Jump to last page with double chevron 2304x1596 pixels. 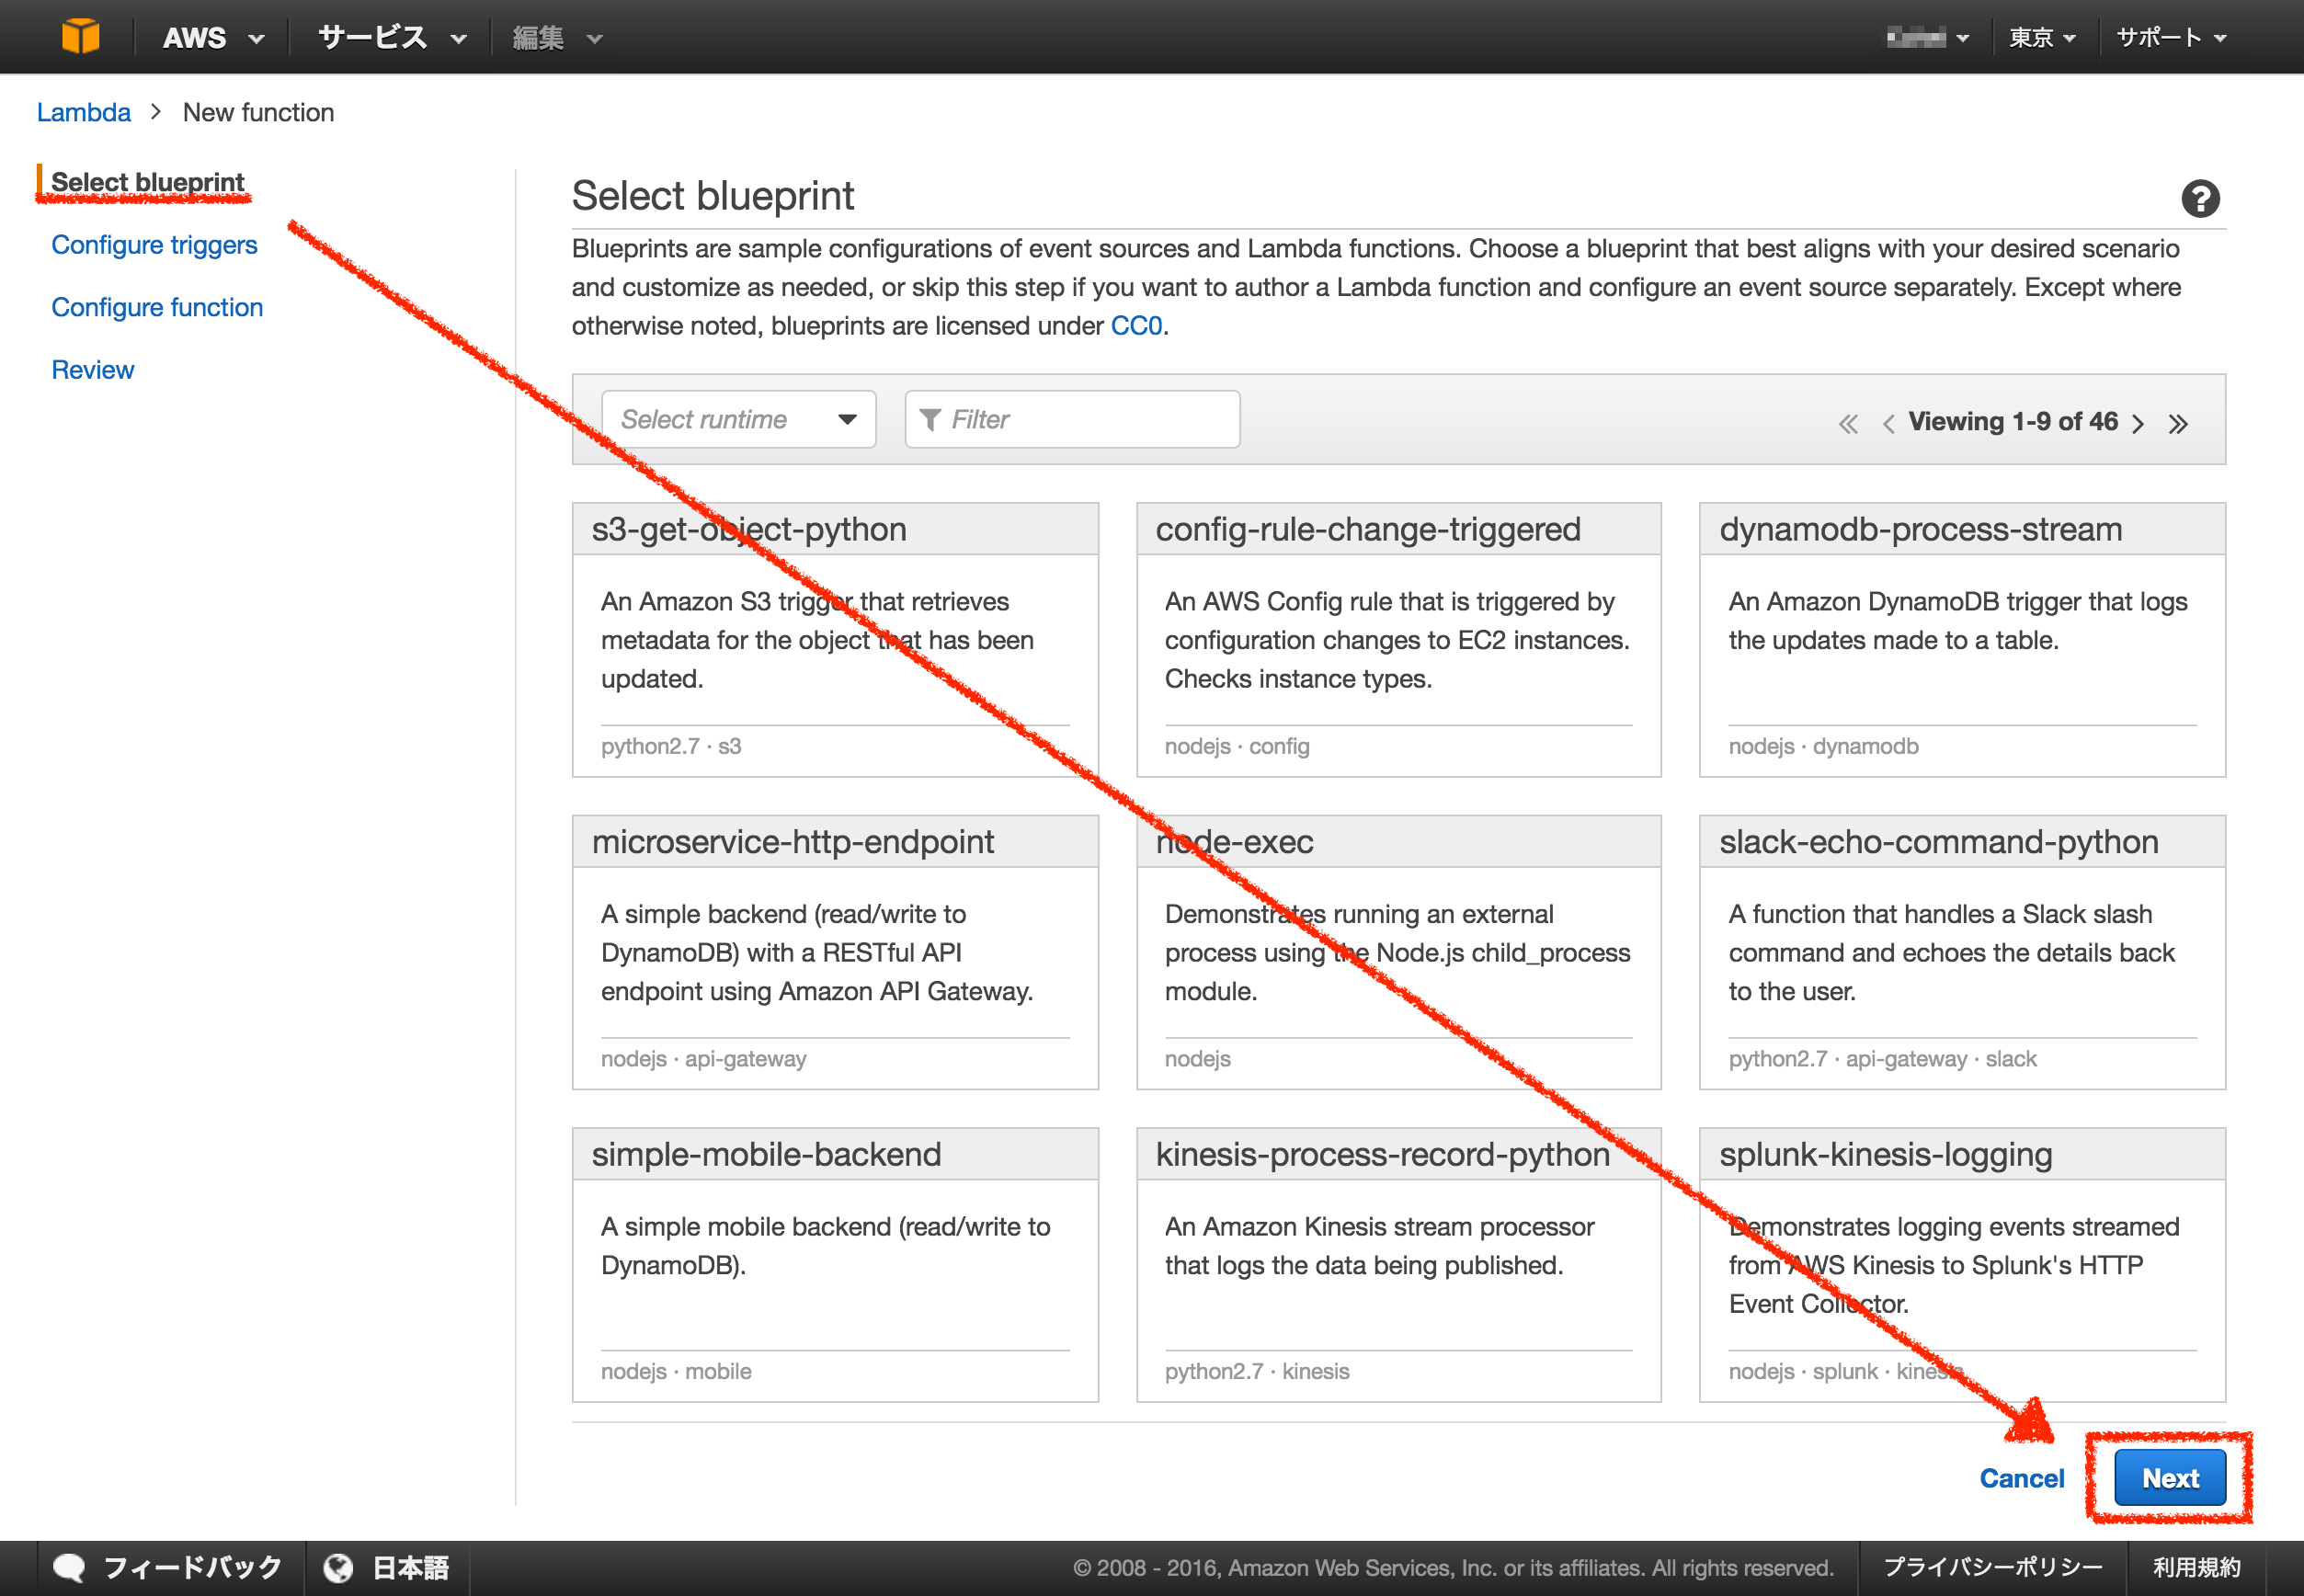[2180, 422]
